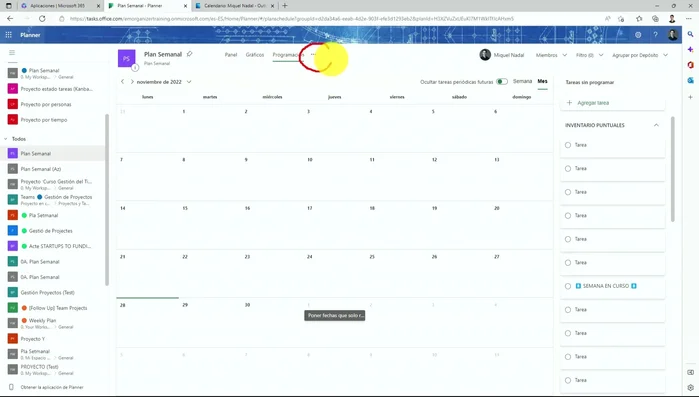Open Gestión Proyectos (Test) plan

[x=53, y=292]
